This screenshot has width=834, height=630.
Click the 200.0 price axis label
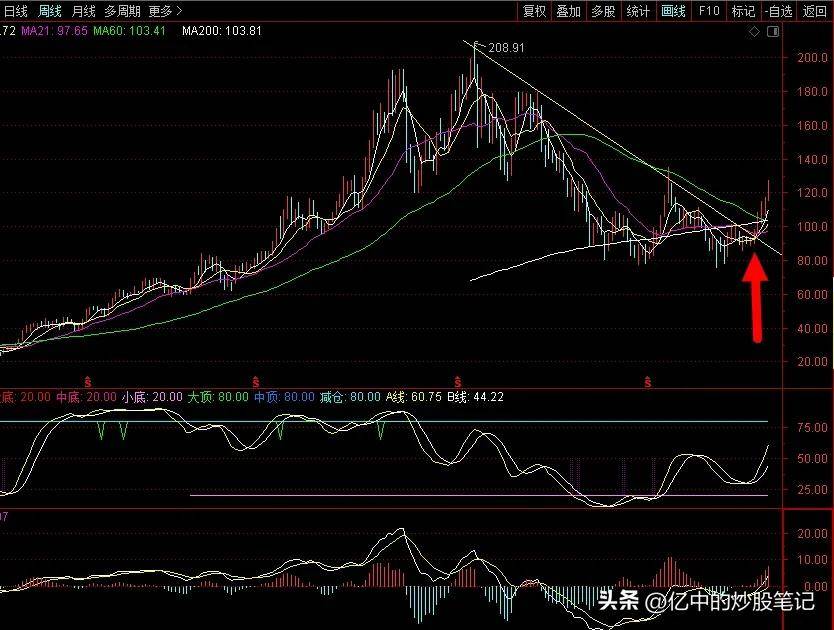[x=812, y=57]
